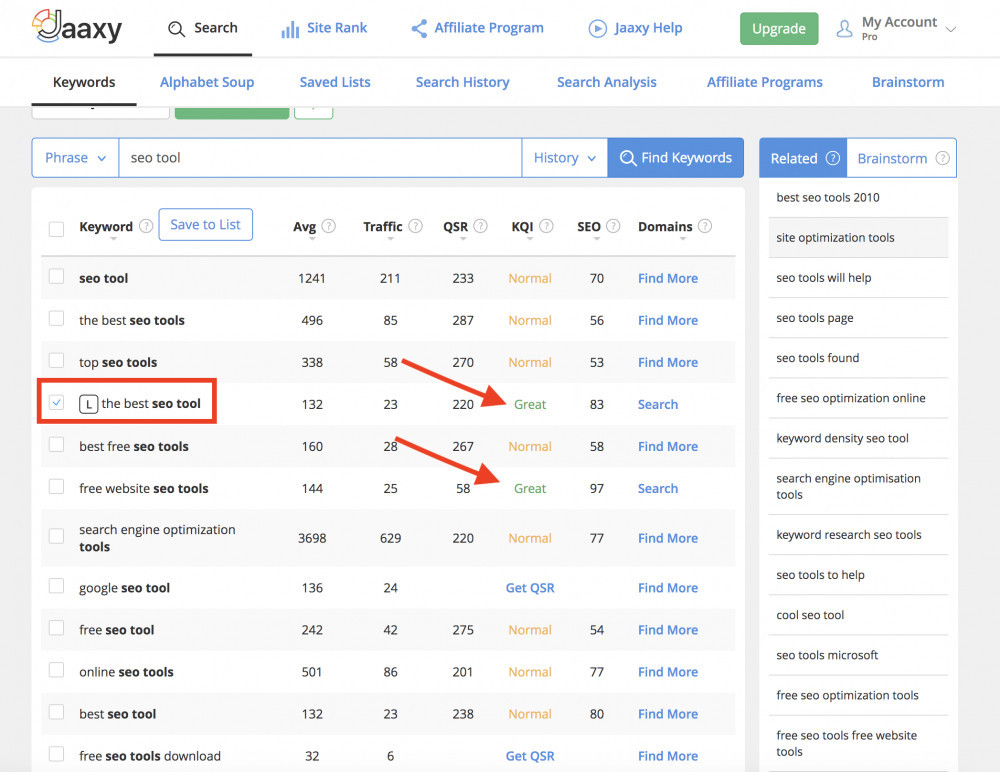Image resolution: width=1000 pixels, height=772 pixels.
Task: Open the Phrase dropdown
Action: 75,158
